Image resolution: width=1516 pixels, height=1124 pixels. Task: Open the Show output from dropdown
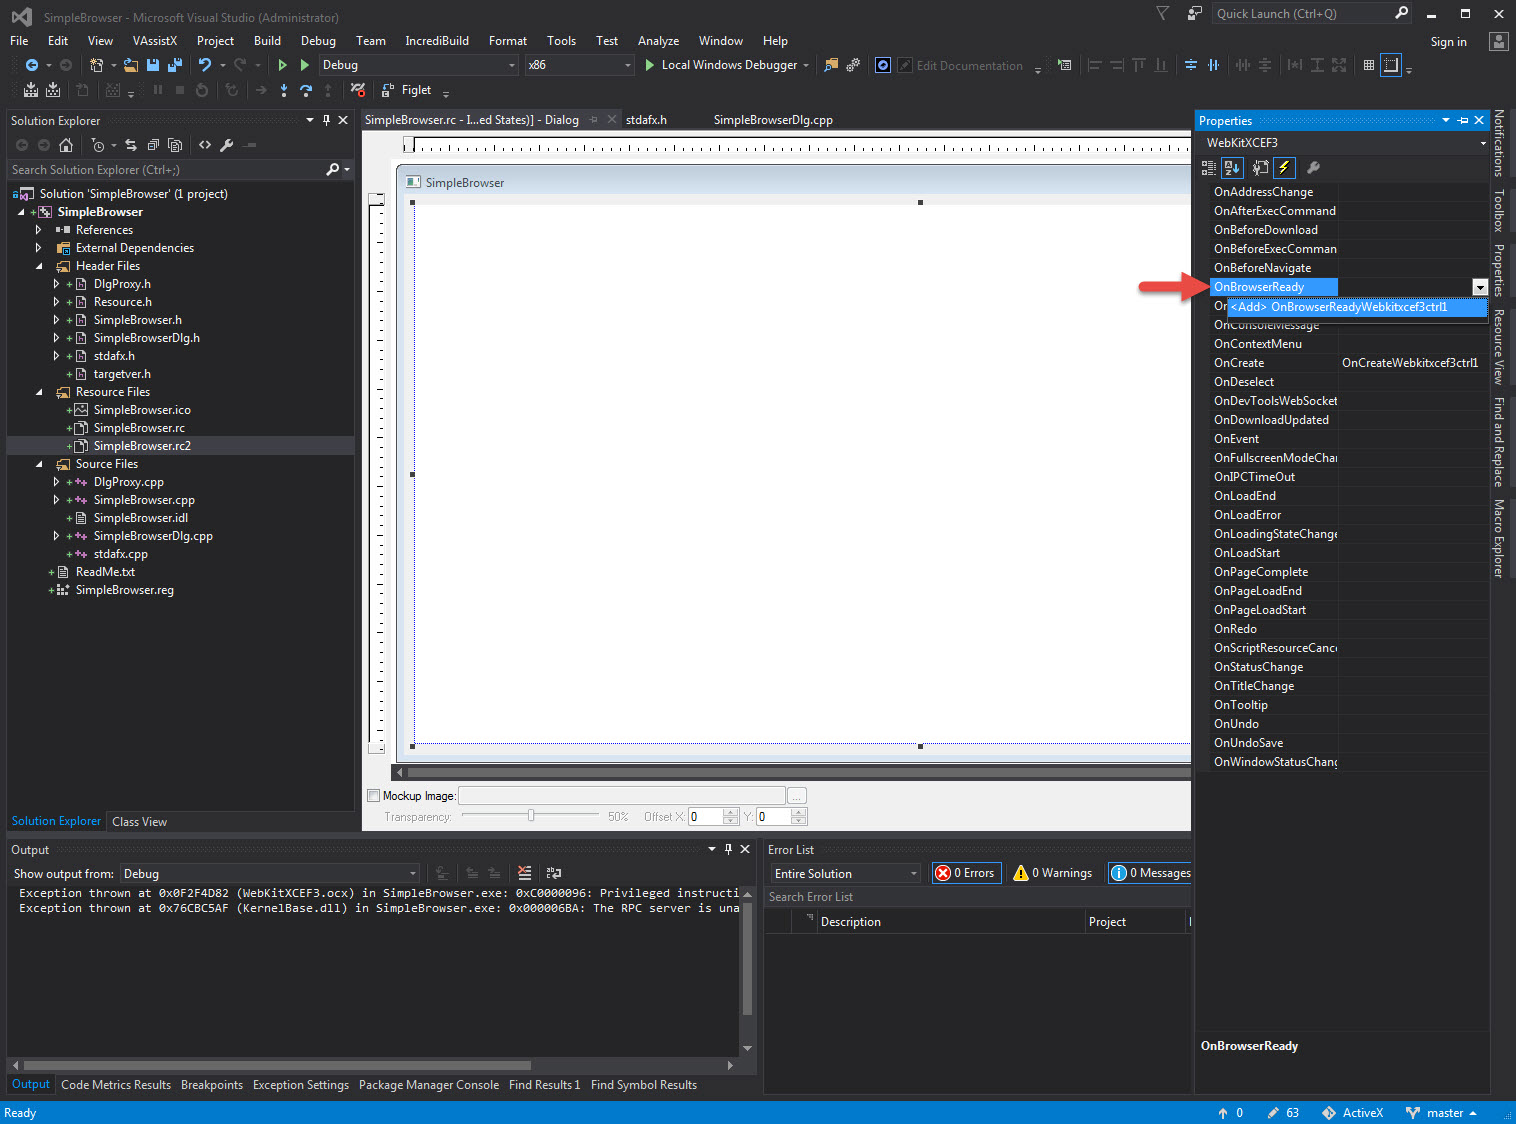point(270,874)
